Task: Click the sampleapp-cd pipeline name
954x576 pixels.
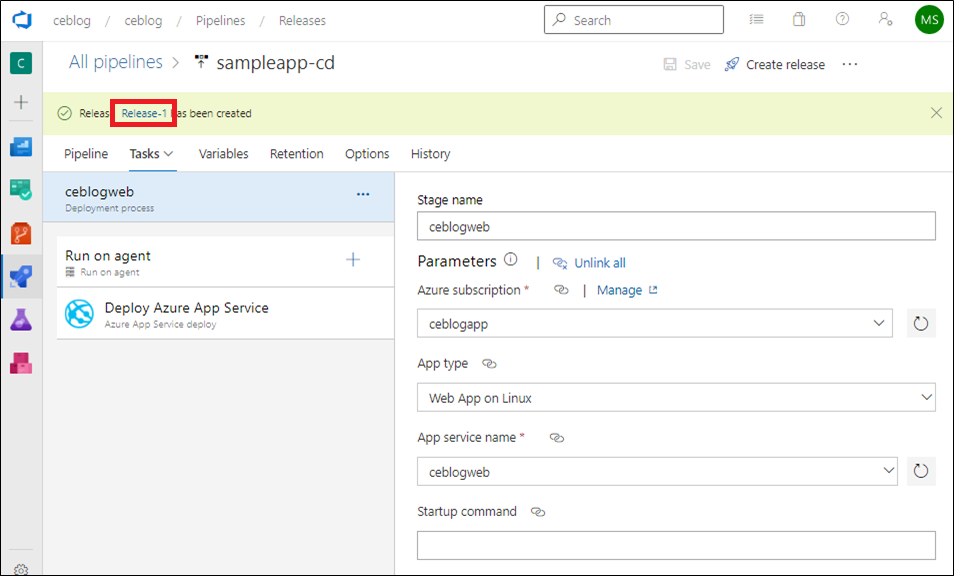Action: [276, 63]
